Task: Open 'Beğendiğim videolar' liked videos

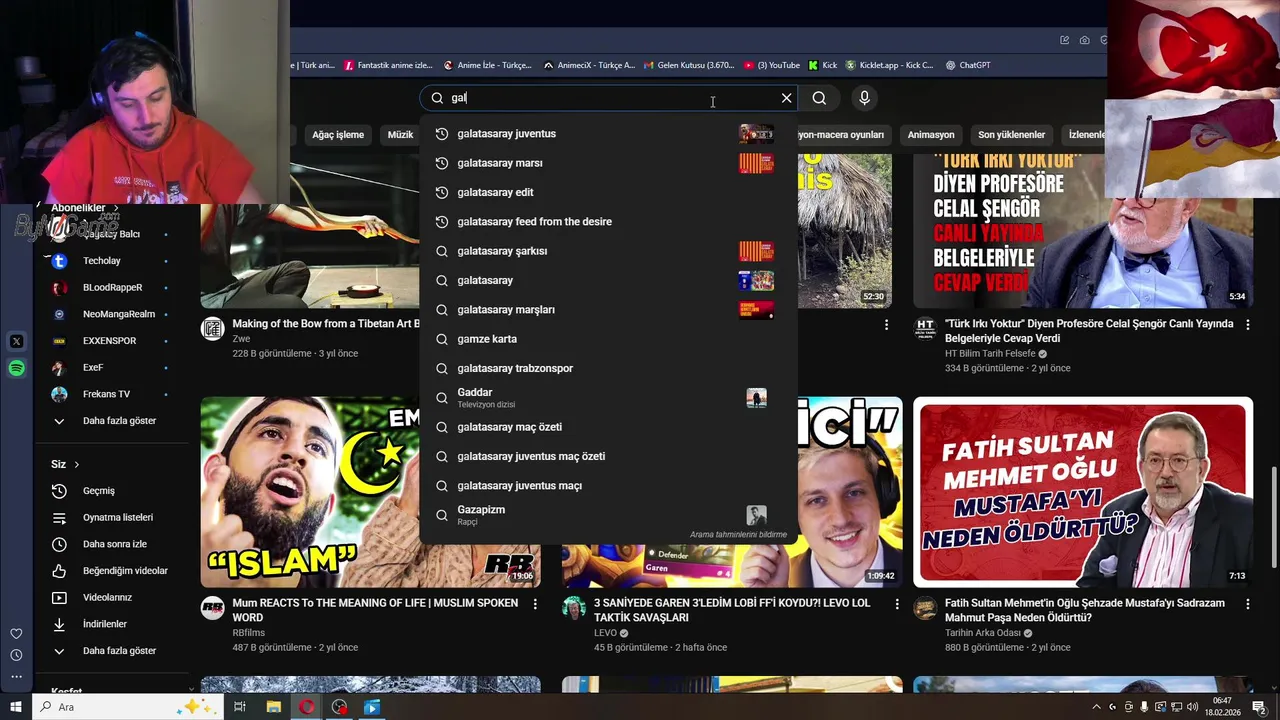Action: pos(110,571)
